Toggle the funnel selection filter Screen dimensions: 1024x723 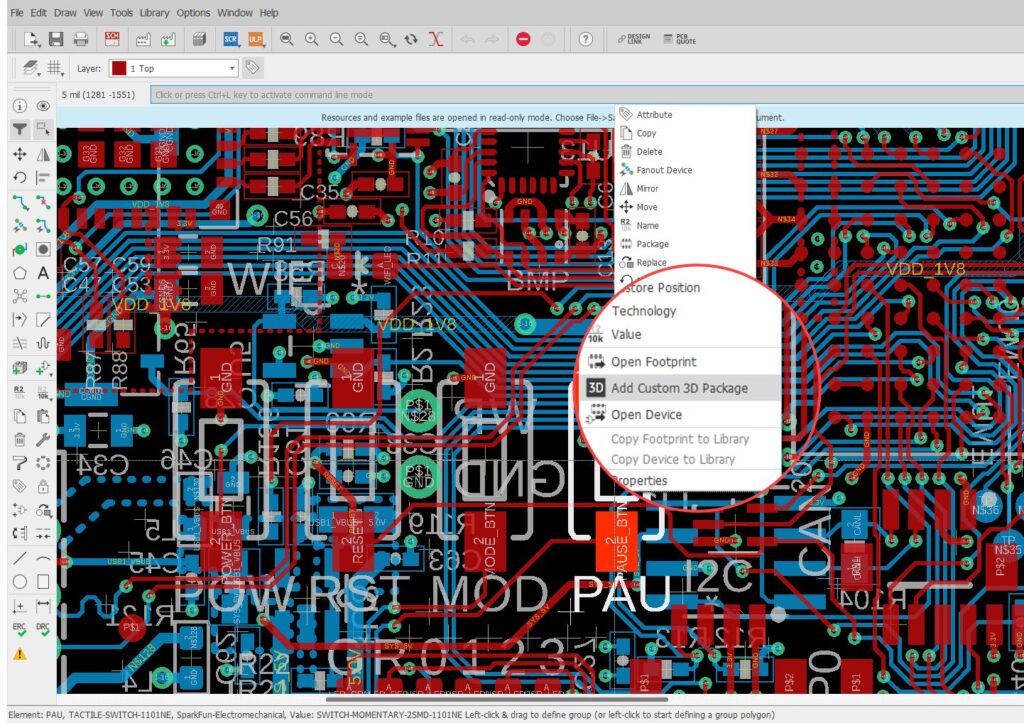pos(19,129)
